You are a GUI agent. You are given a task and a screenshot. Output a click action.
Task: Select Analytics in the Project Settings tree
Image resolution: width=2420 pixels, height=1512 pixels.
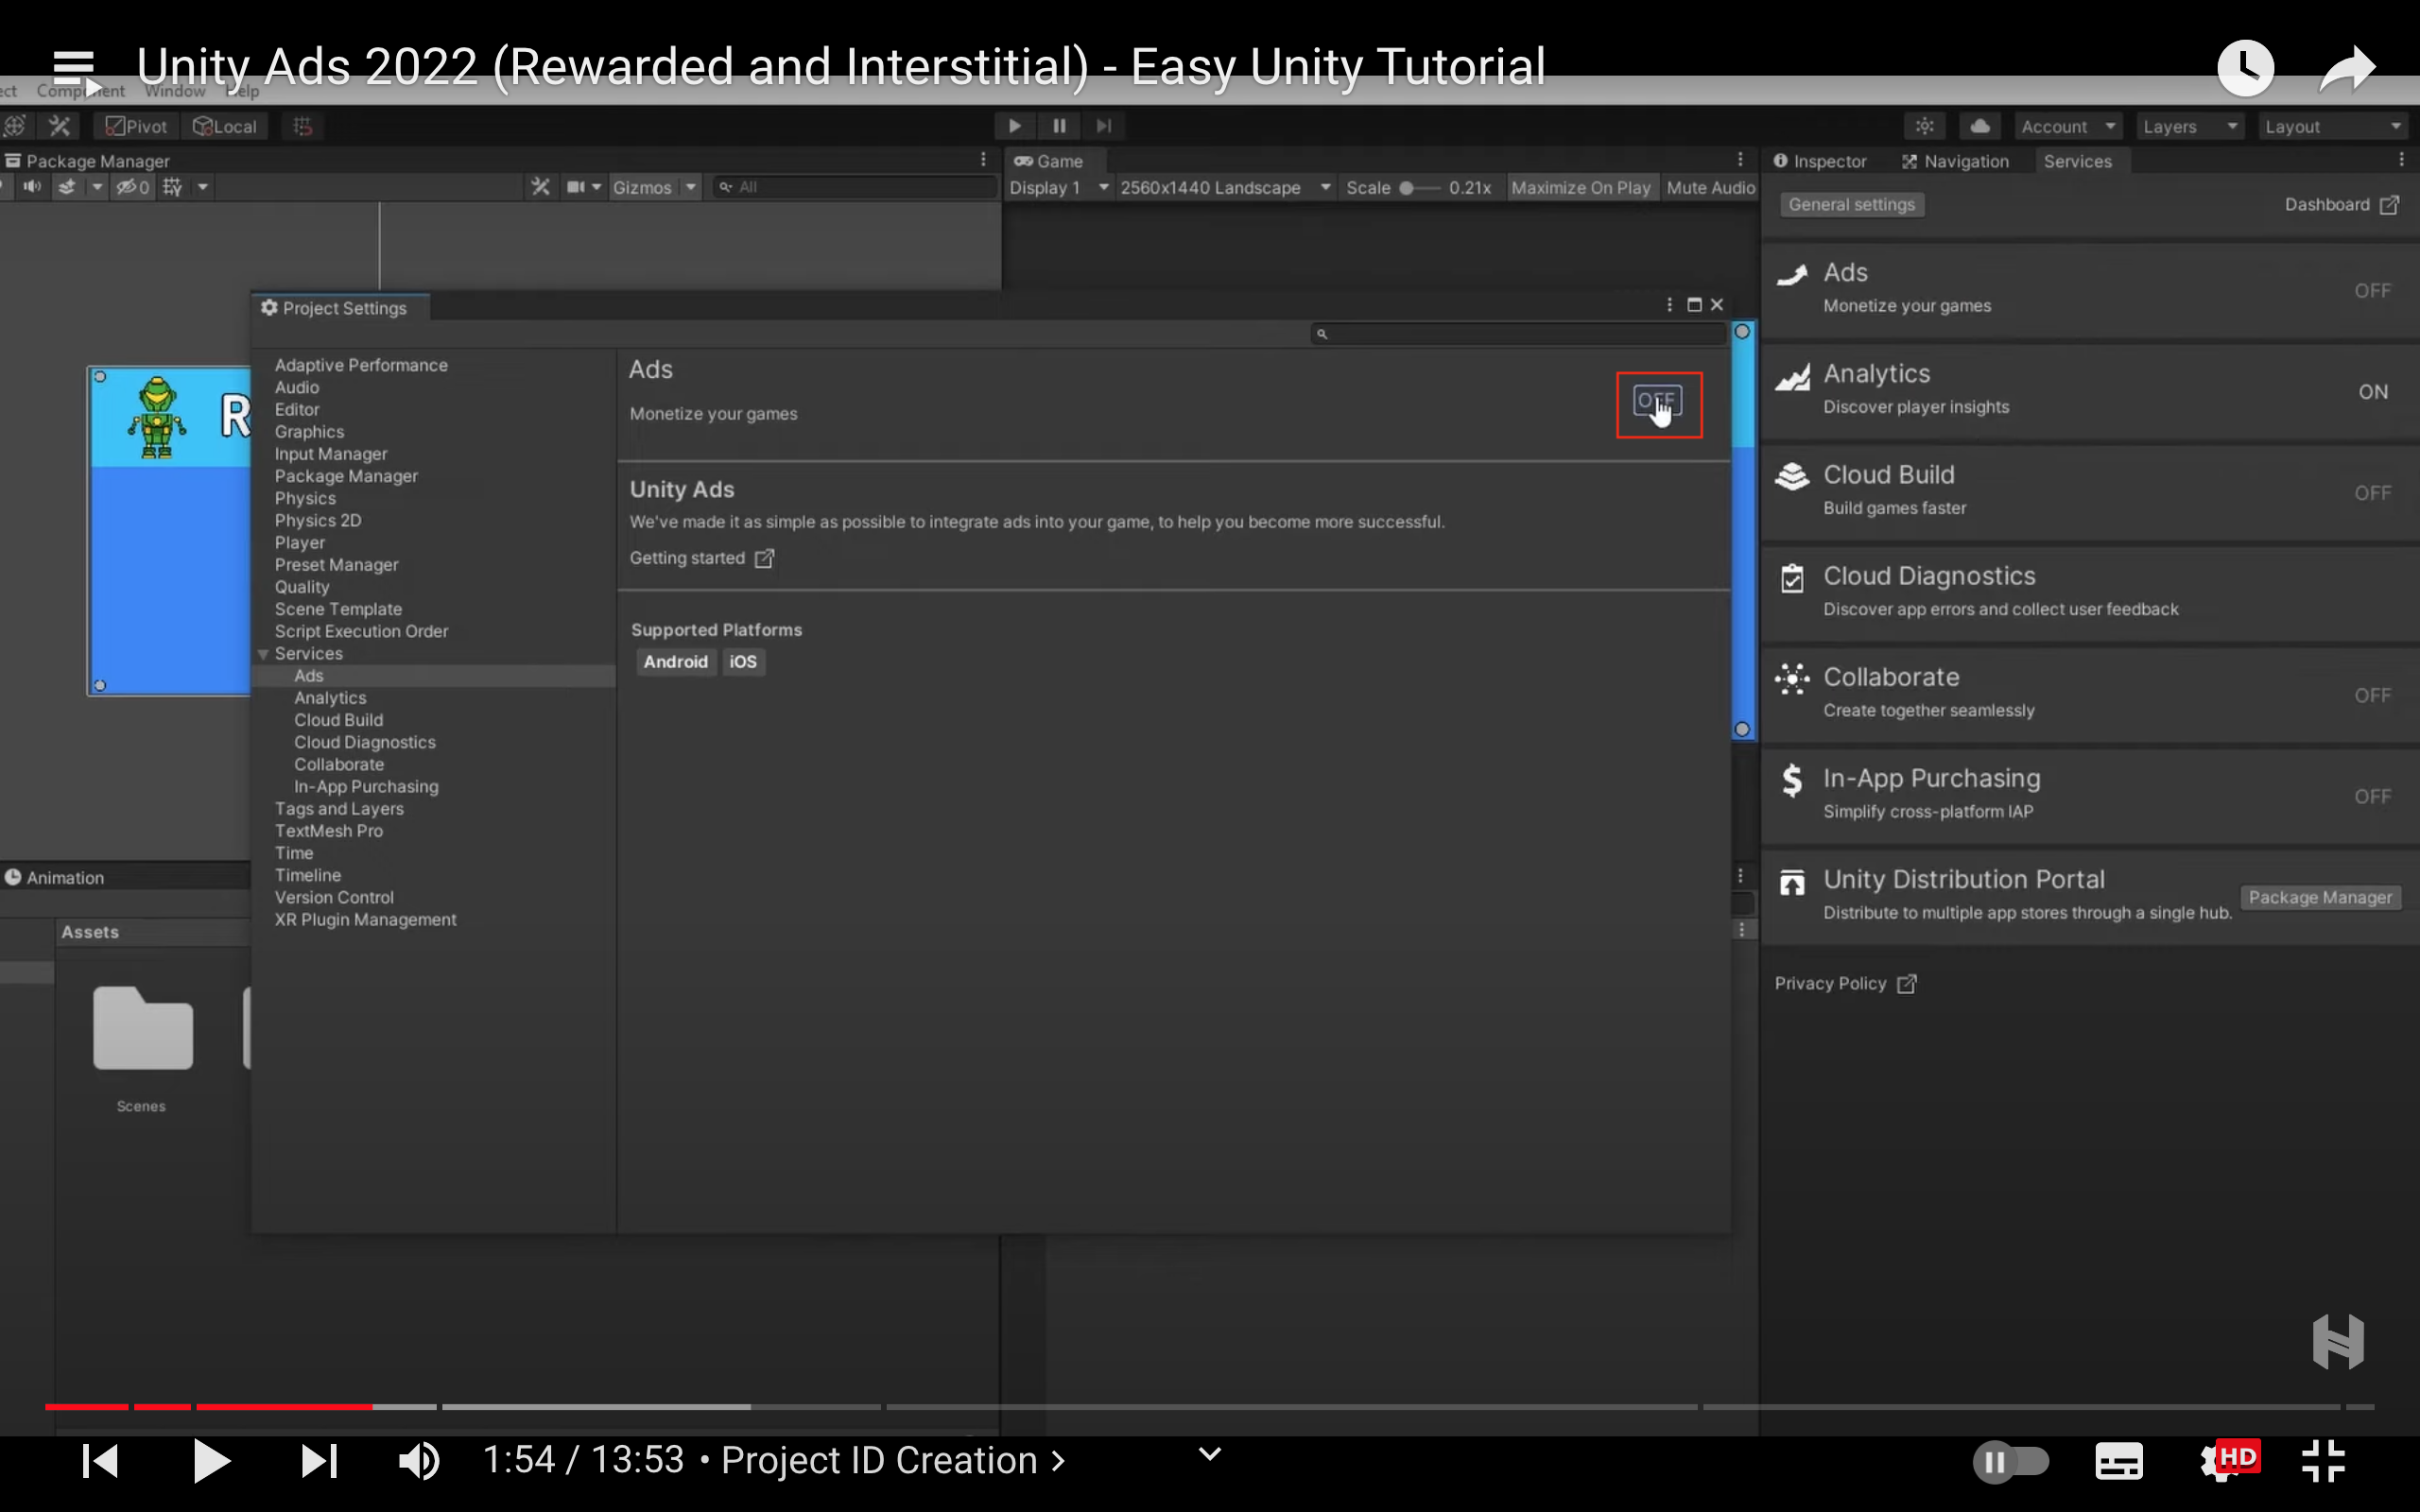click(x=329, y=698)
